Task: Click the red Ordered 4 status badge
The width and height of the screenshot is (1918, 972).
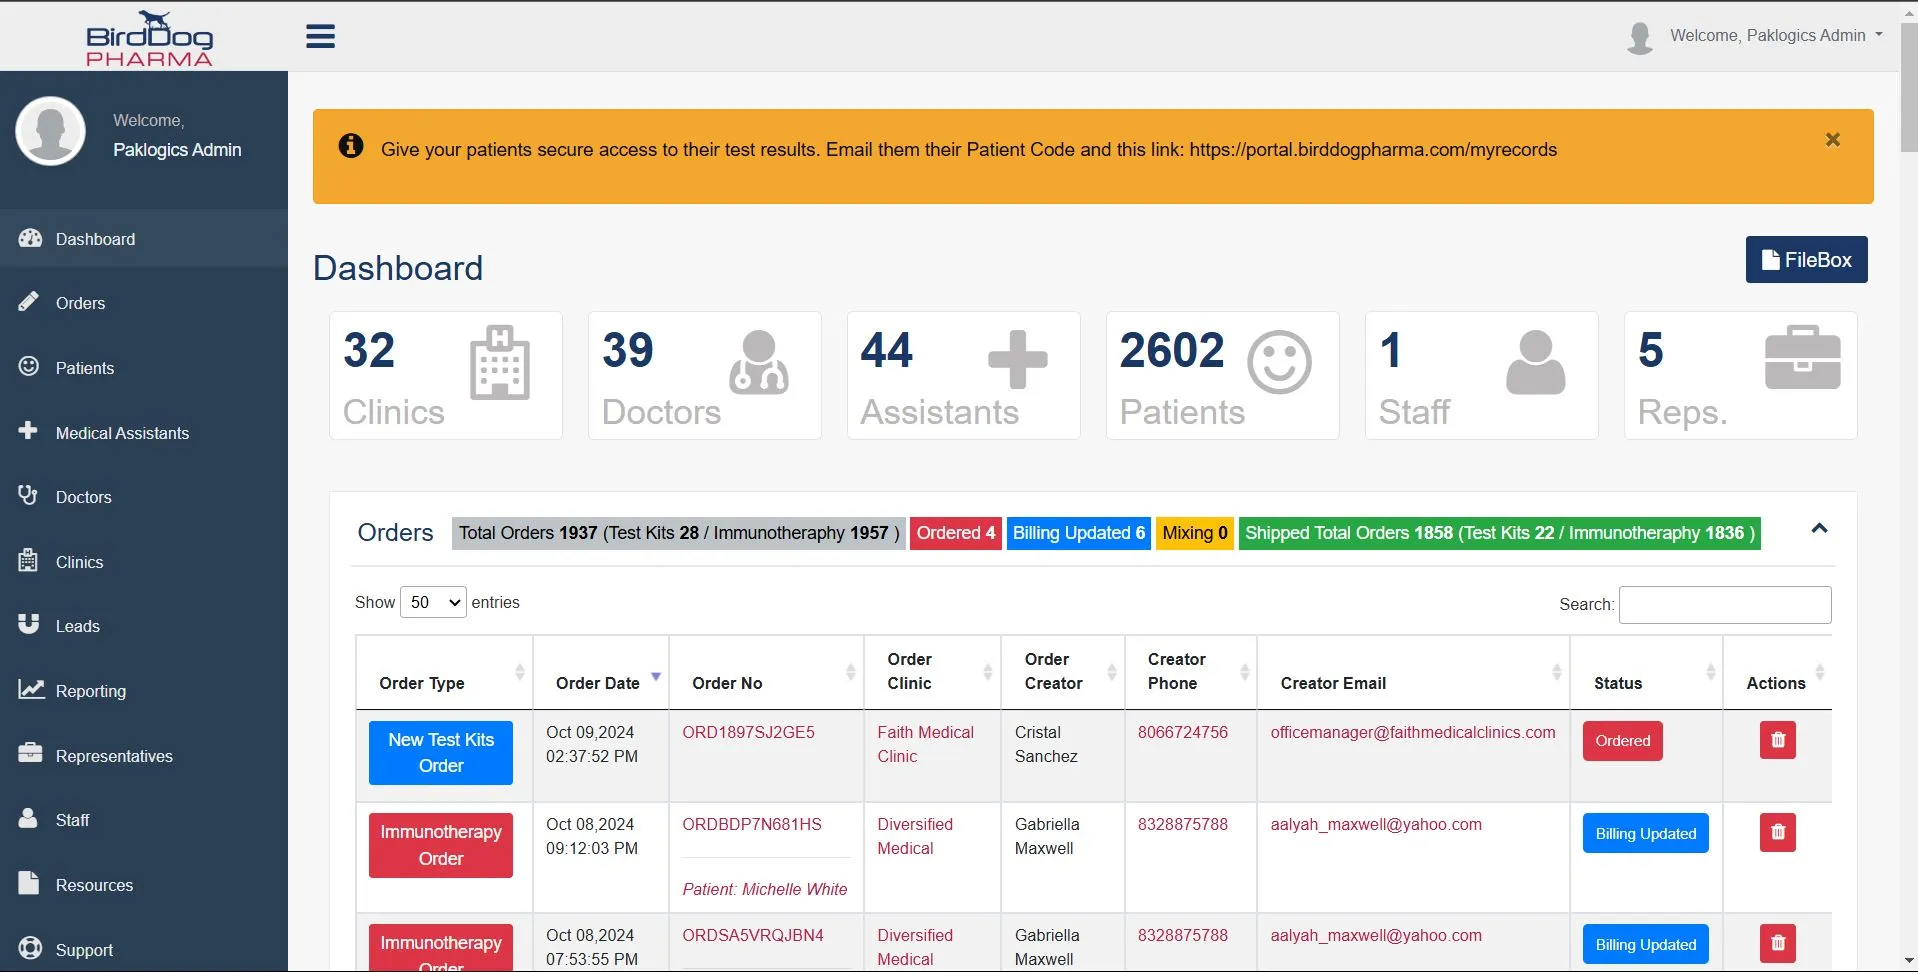Action: click(955, 533)
